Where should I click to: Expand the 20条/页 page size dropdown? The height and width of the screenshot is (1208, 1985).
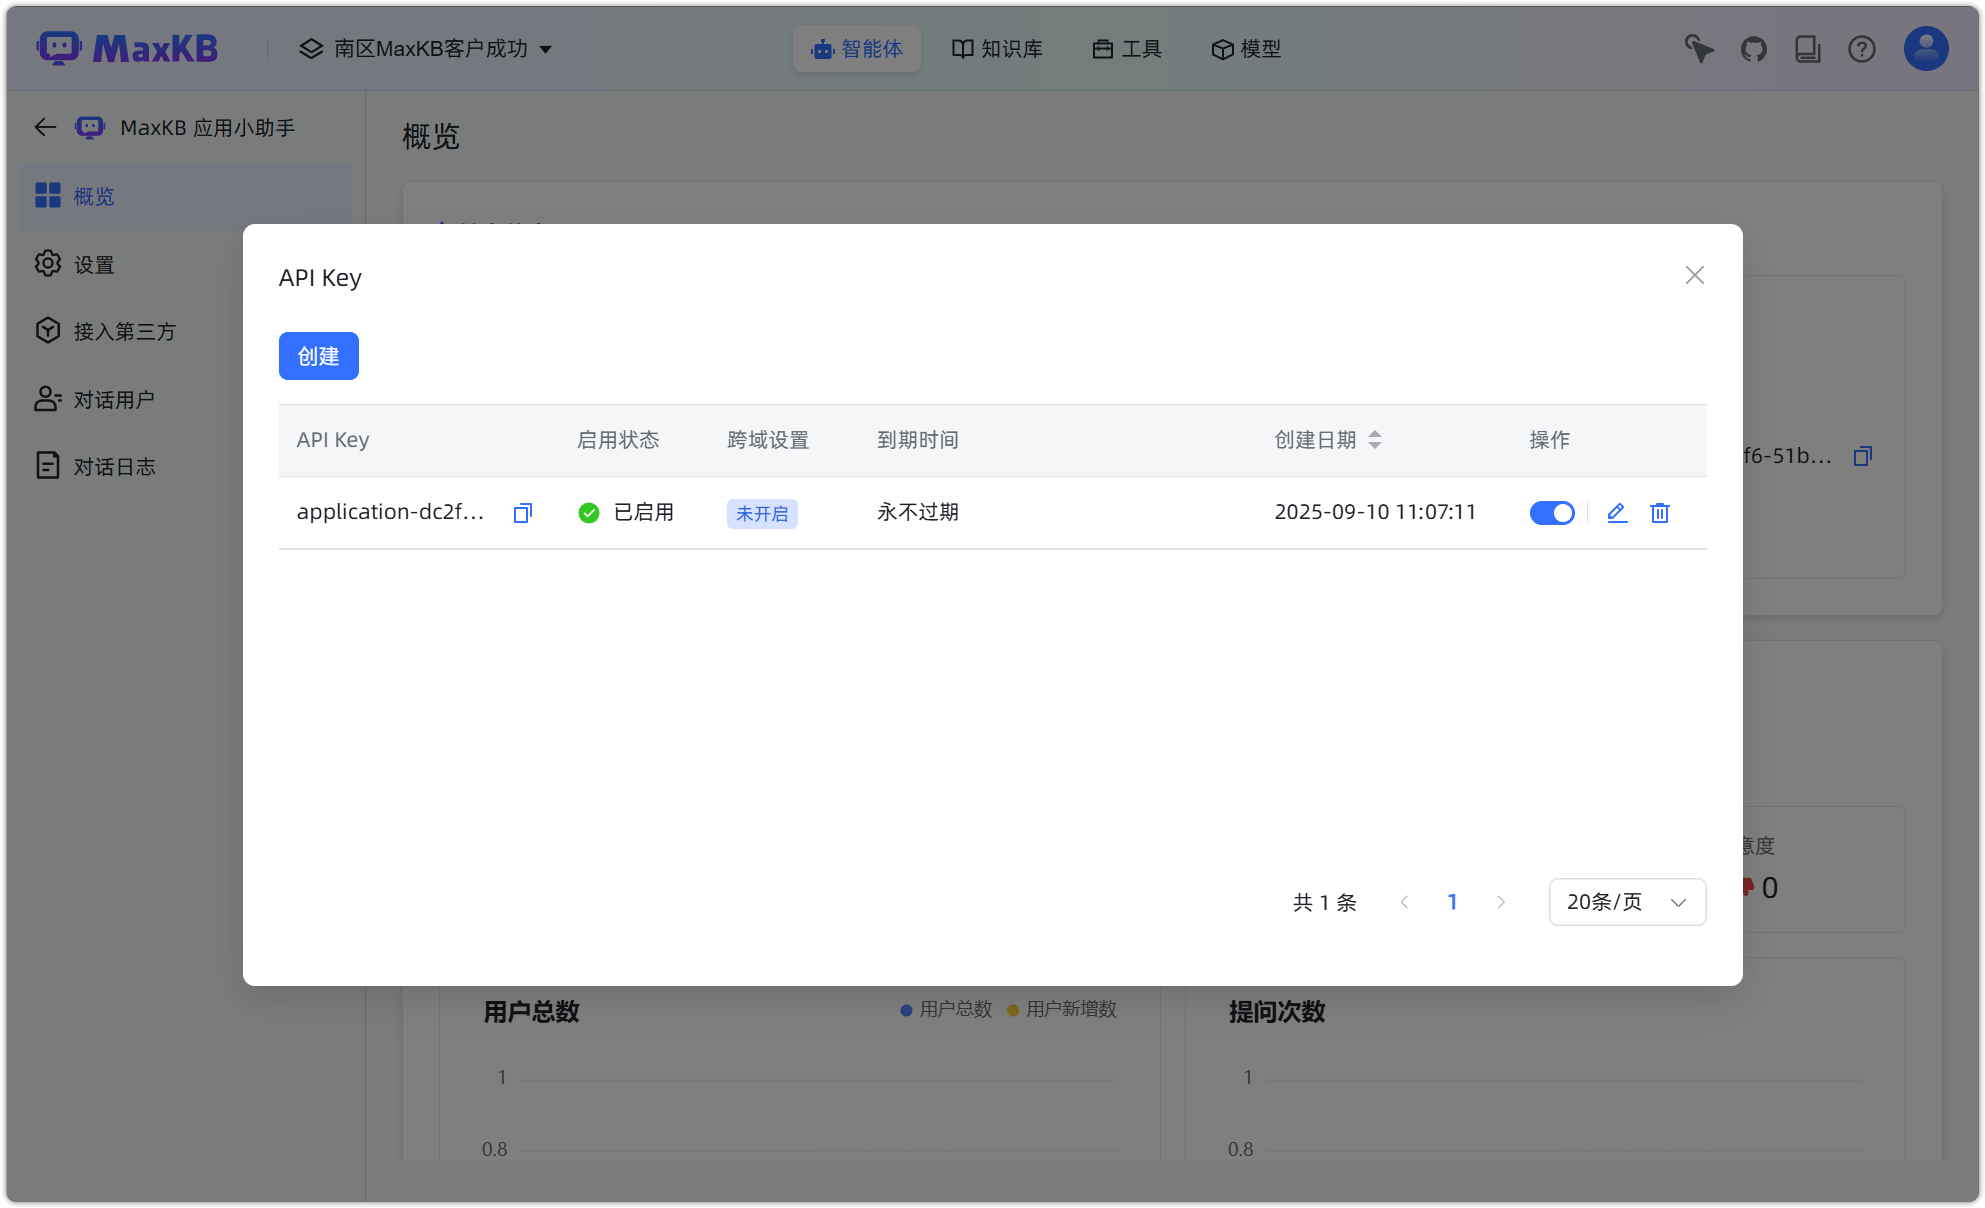[x=1626, y=902]
